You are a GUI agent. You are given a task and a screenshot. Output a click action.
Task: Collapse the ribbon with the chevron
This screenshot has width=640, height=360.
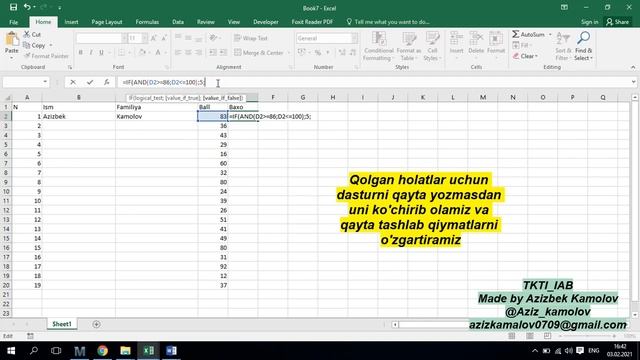tap(633, 67)
